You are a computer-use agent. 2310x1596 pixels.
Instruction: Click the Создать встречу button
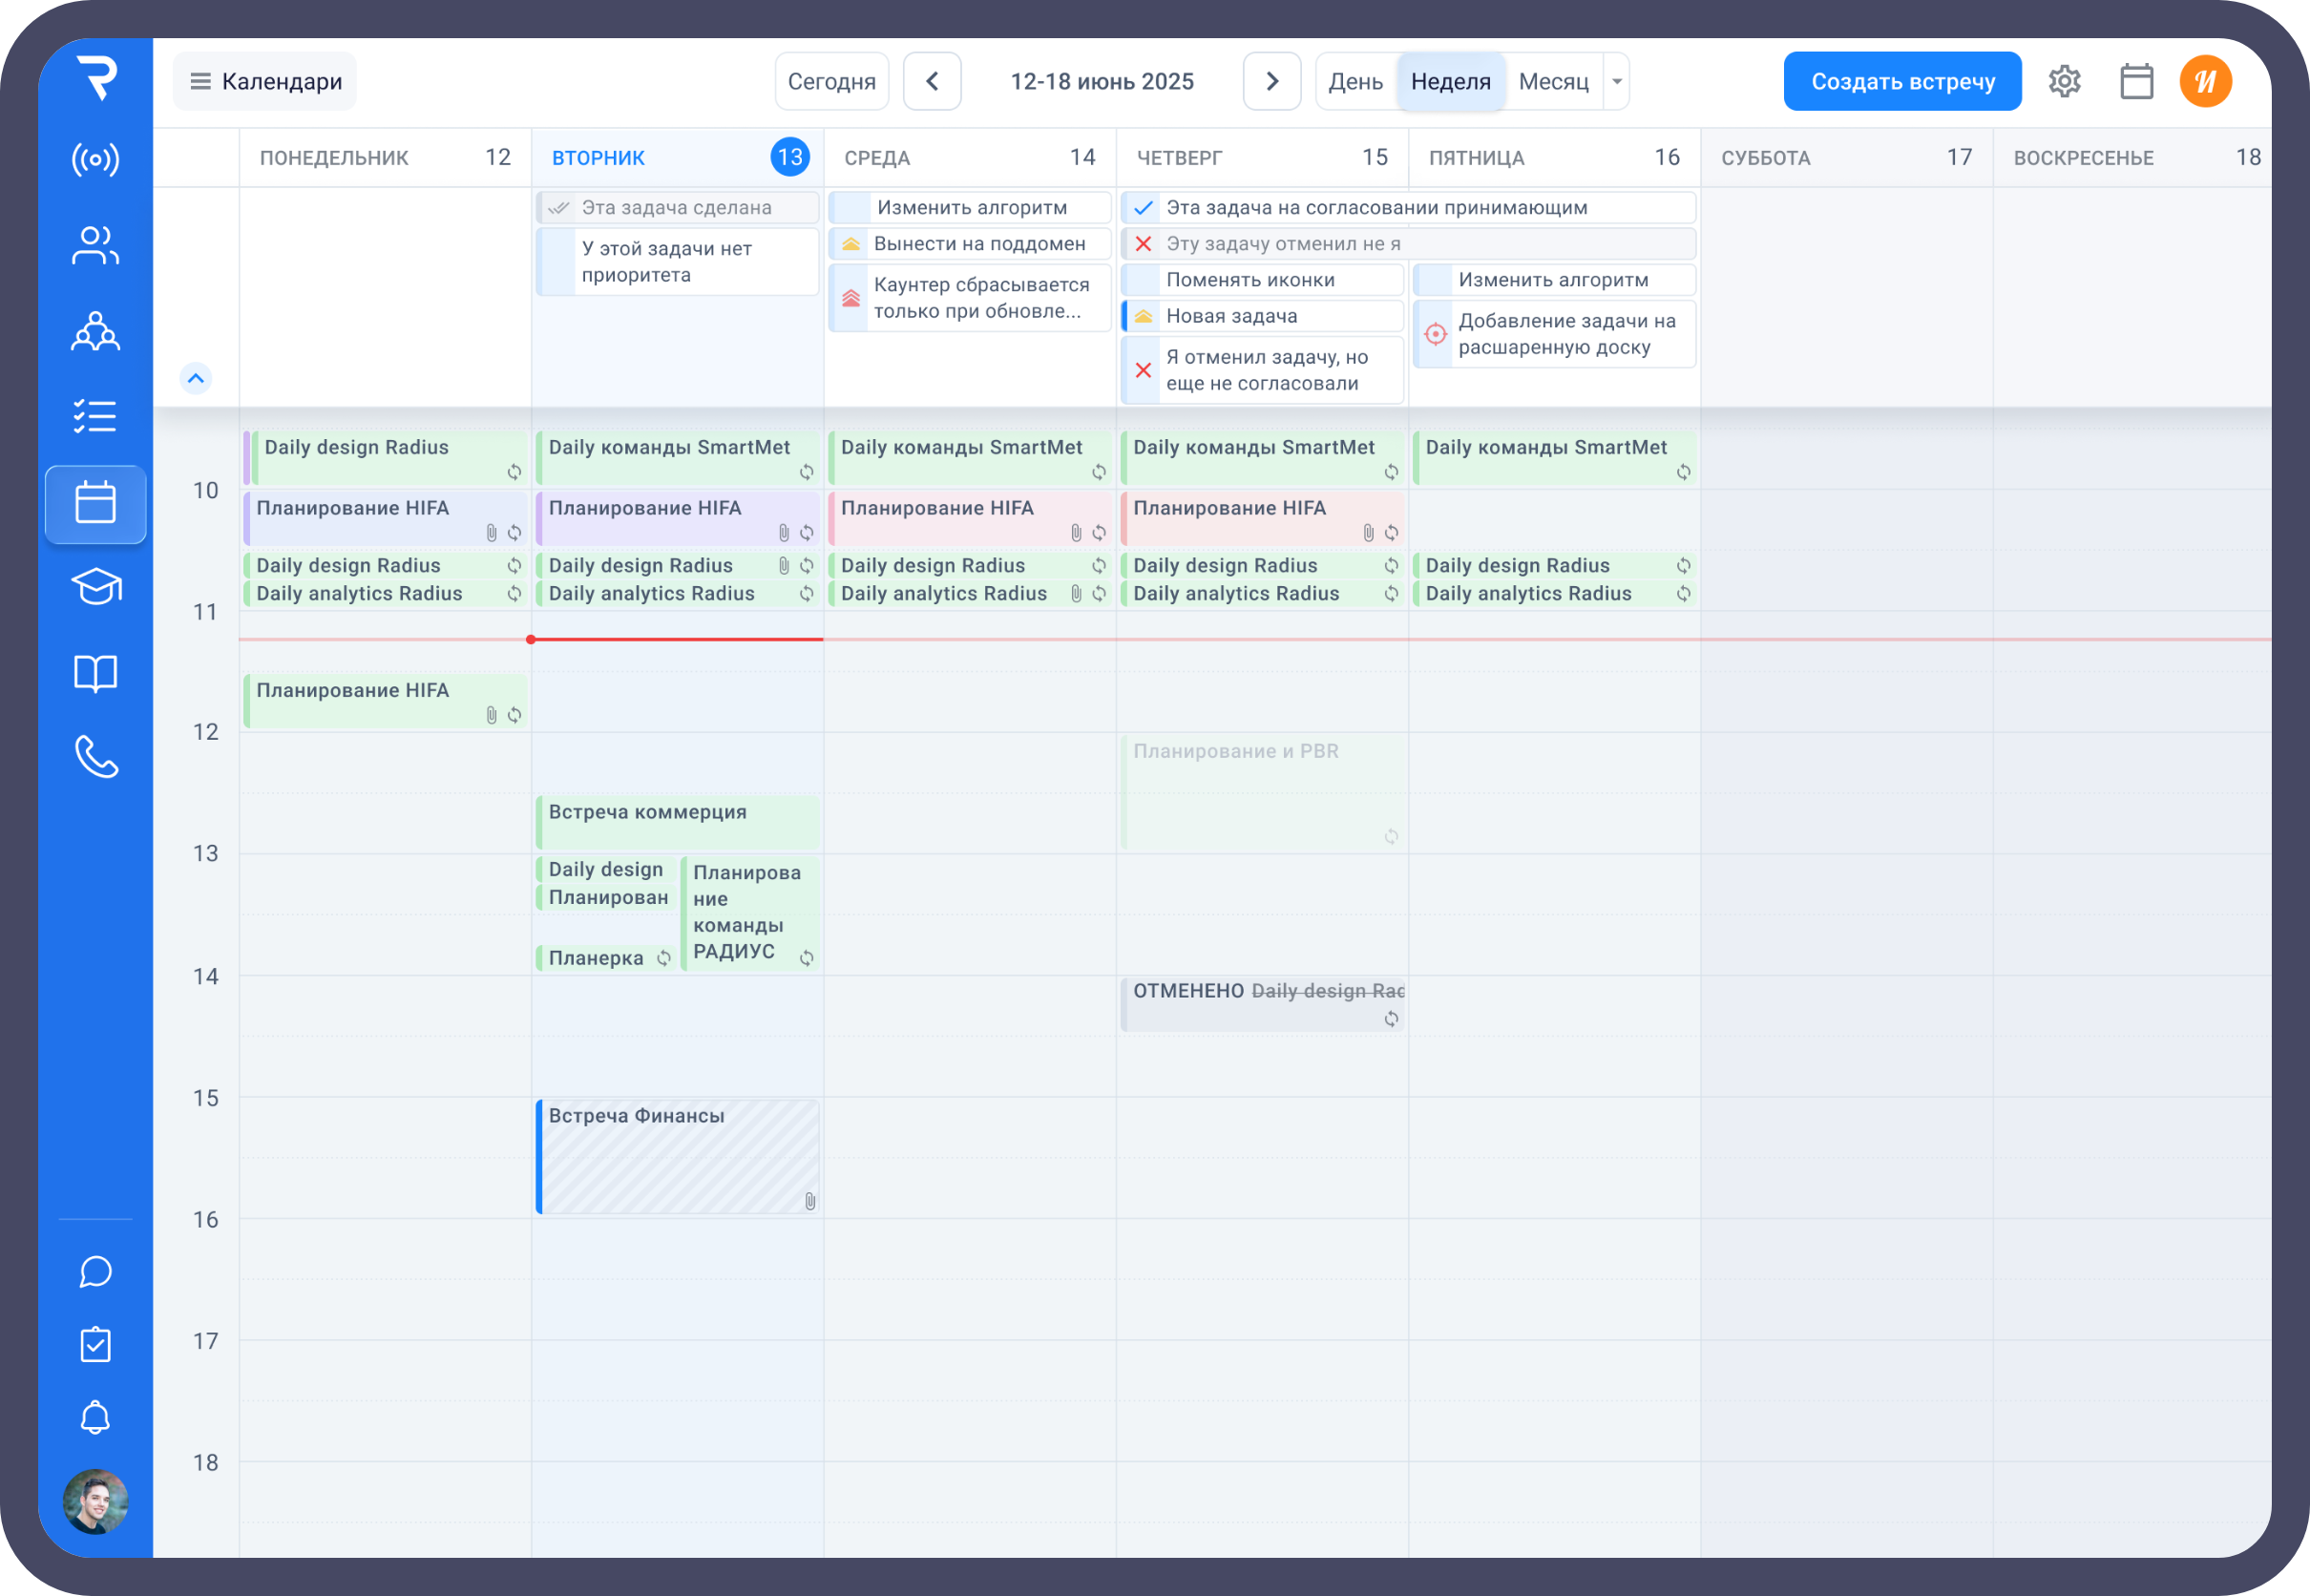pyautogui.click(x=1902, y=82)
